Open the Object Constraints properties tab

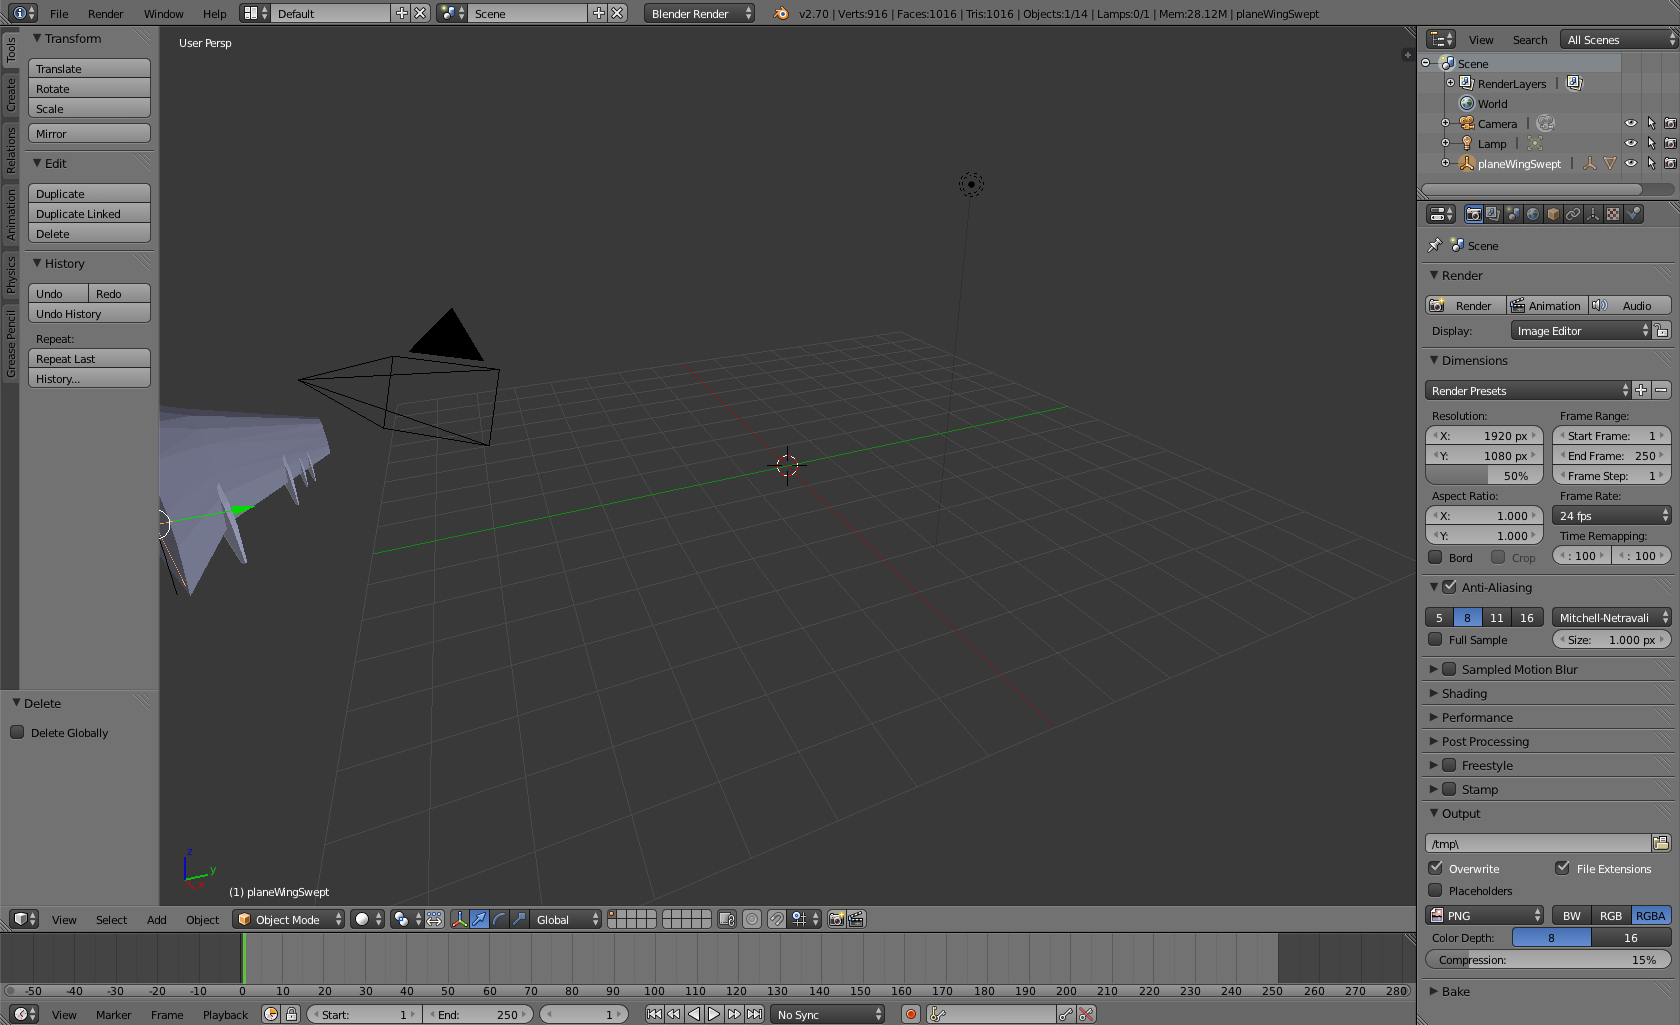[1573, 214]
